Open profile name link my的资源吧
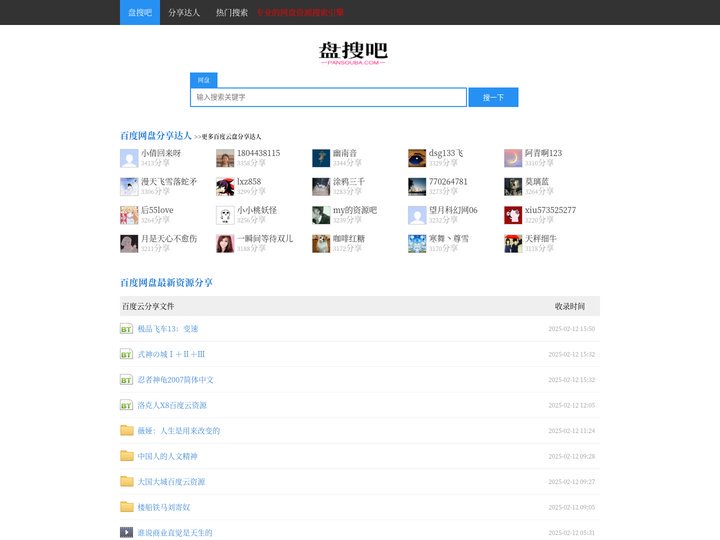720x540 pixels. [x=355, y=210]
